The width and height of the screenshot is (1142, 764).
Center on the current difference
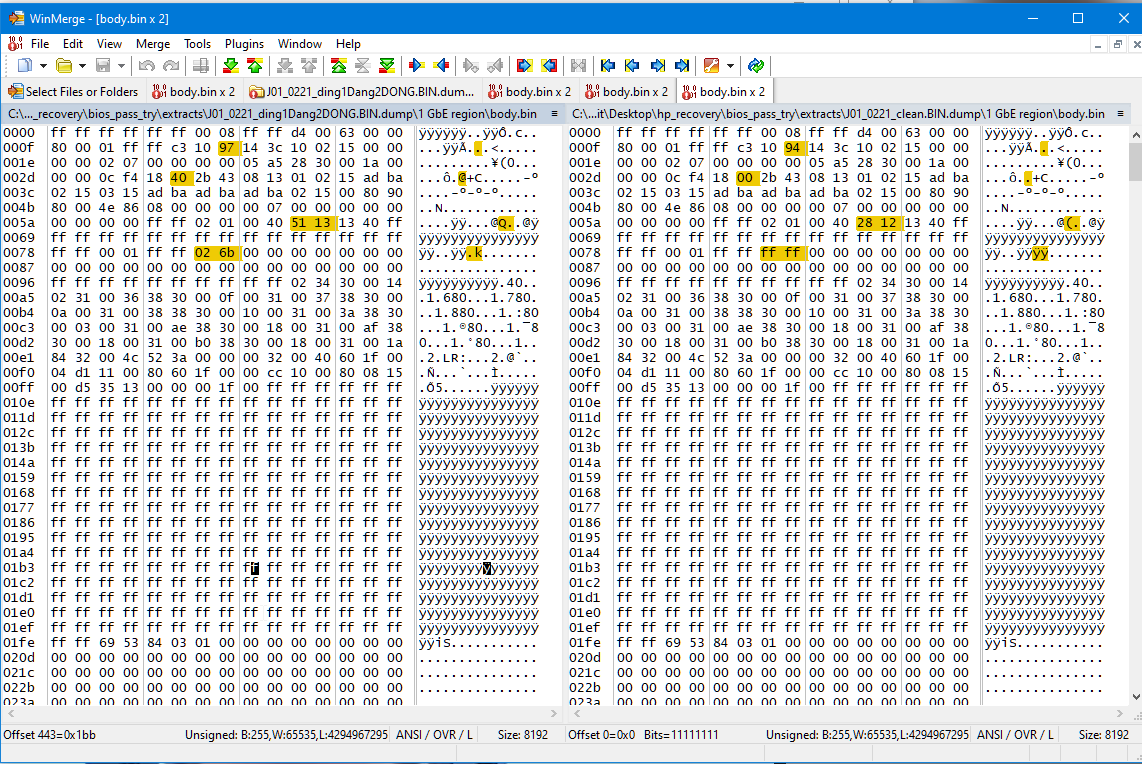[363, 66]
